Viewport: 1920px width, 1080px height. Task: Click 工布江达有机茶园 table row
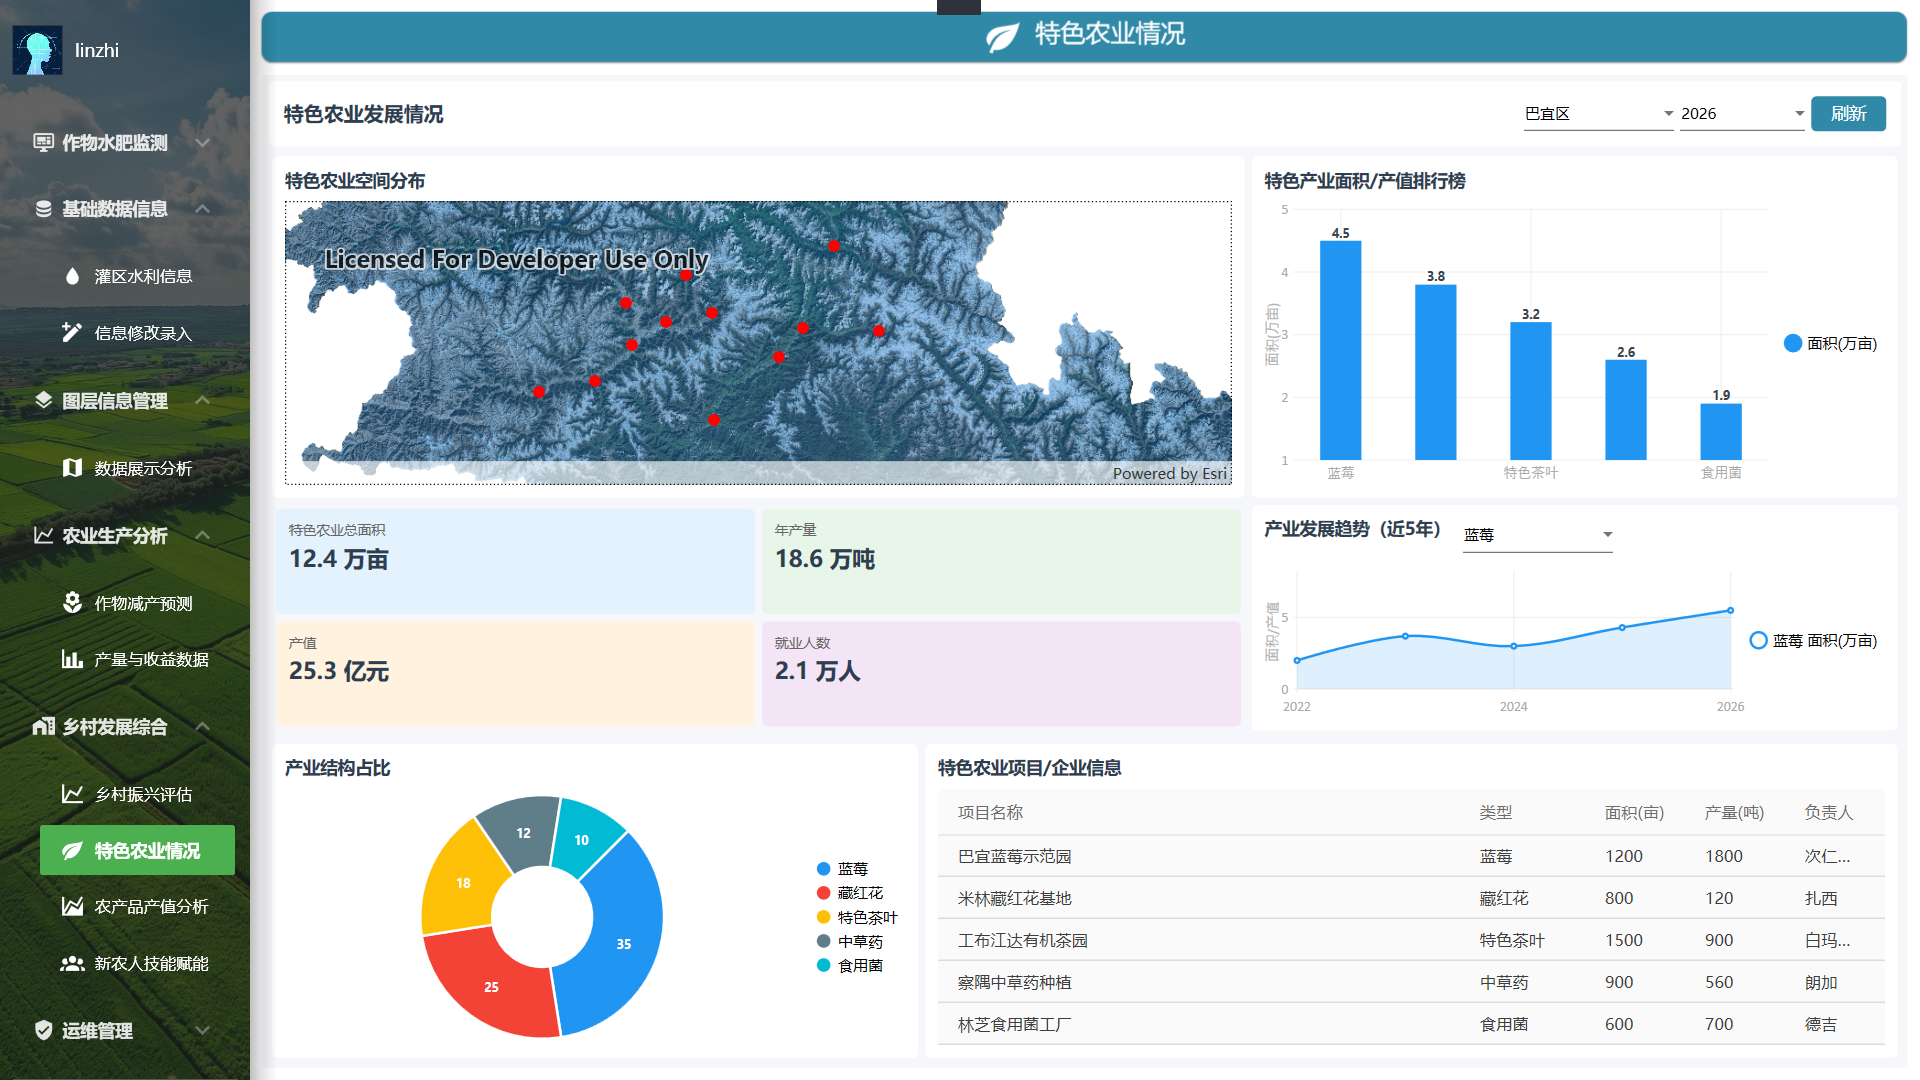[1410, 940]
